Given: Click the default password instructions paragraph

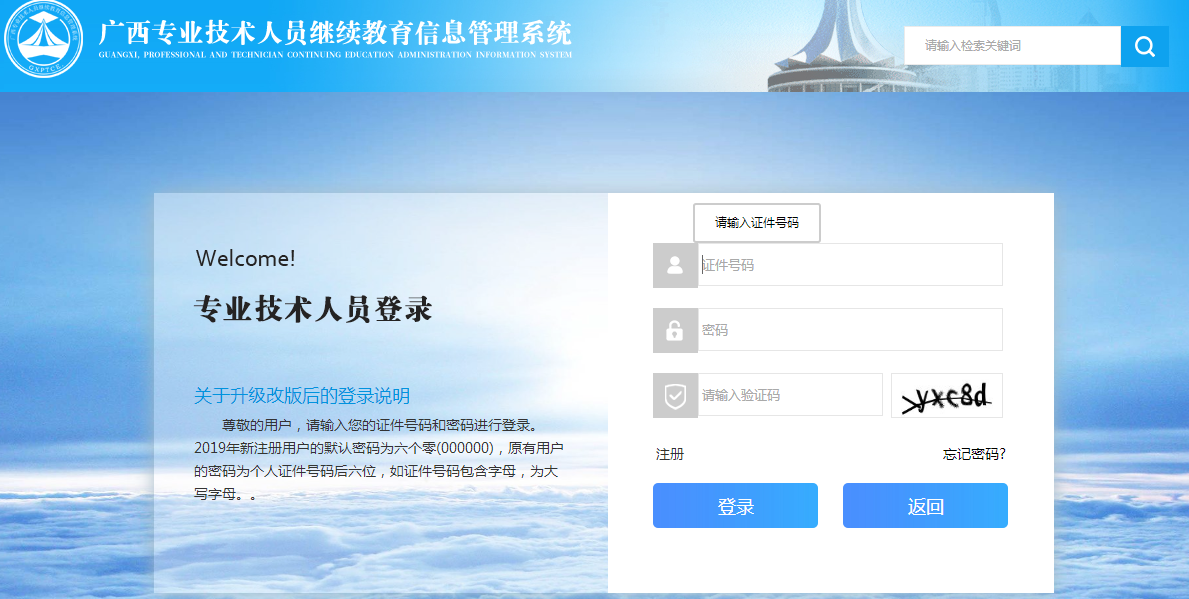Looking at the screenshot, I should (x=378, y=459).
